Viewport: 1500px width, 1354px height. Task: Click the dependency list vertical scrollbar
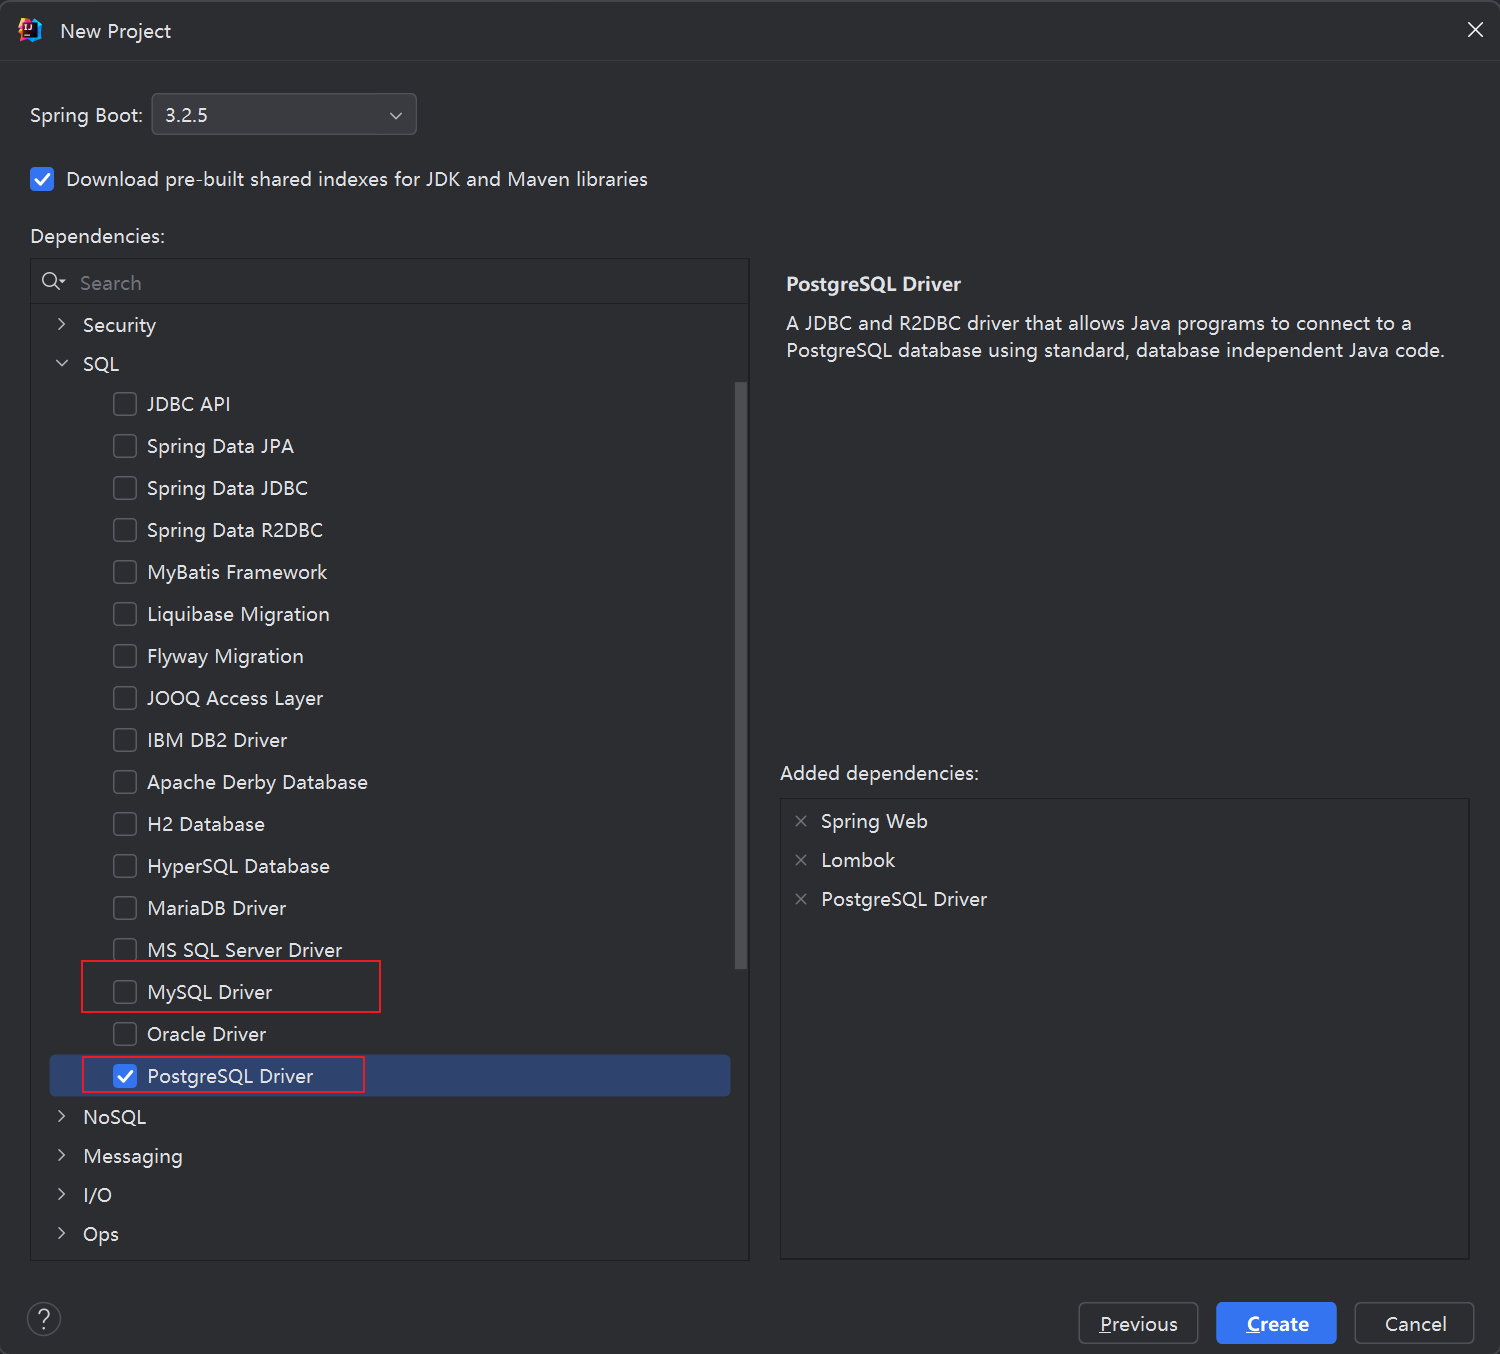[x=741, y=675]
